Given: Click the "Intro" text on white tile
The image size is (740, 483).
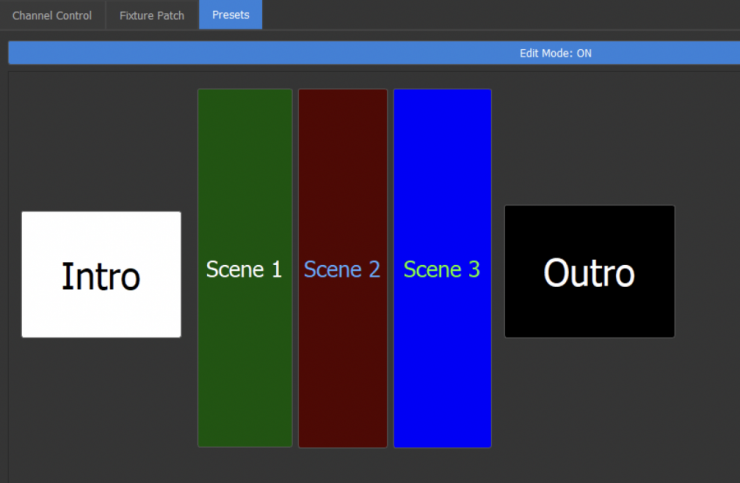Looking at the screenshot, I should (x=101, y=276).
